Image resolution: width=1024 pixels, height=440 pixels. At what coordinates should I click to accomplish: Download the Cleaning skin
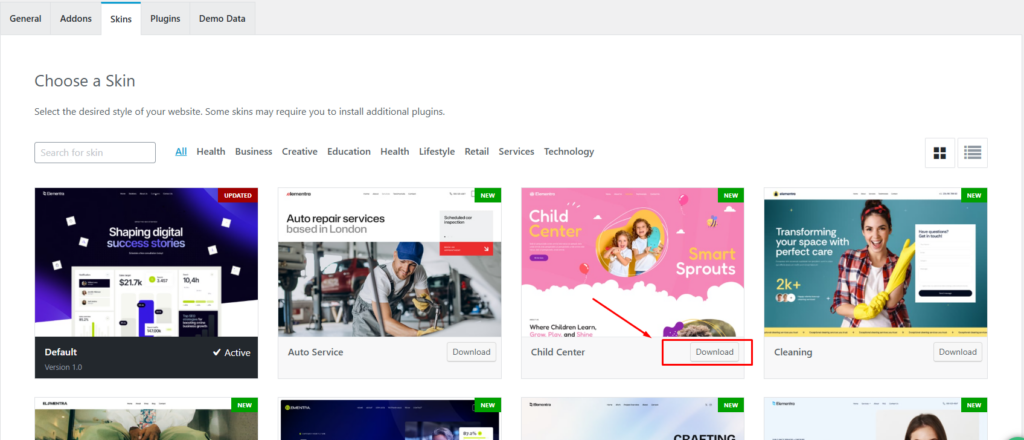pos(957,352)
